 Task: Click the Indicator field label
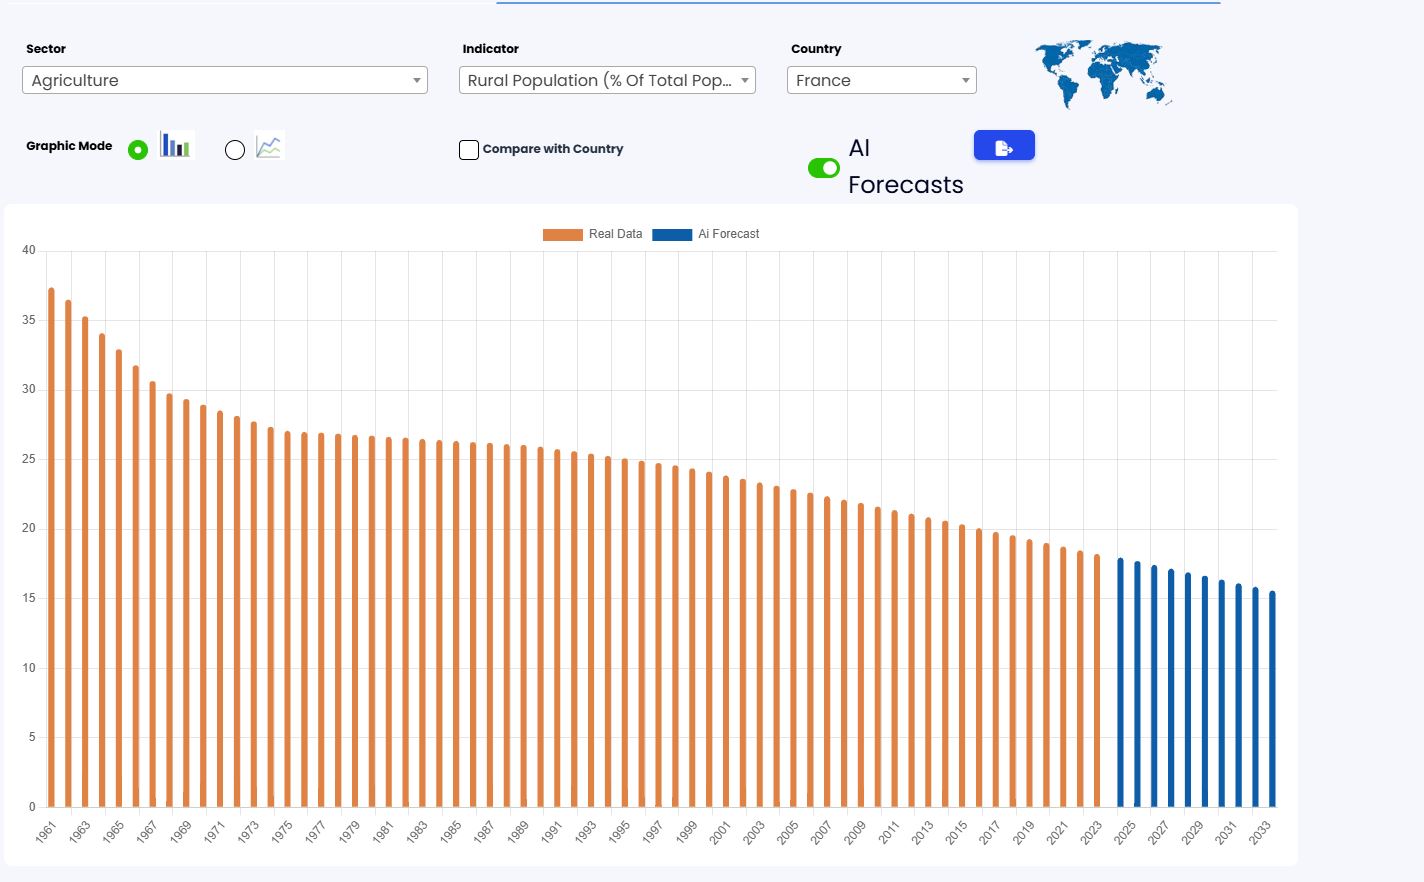coord(491,49)
